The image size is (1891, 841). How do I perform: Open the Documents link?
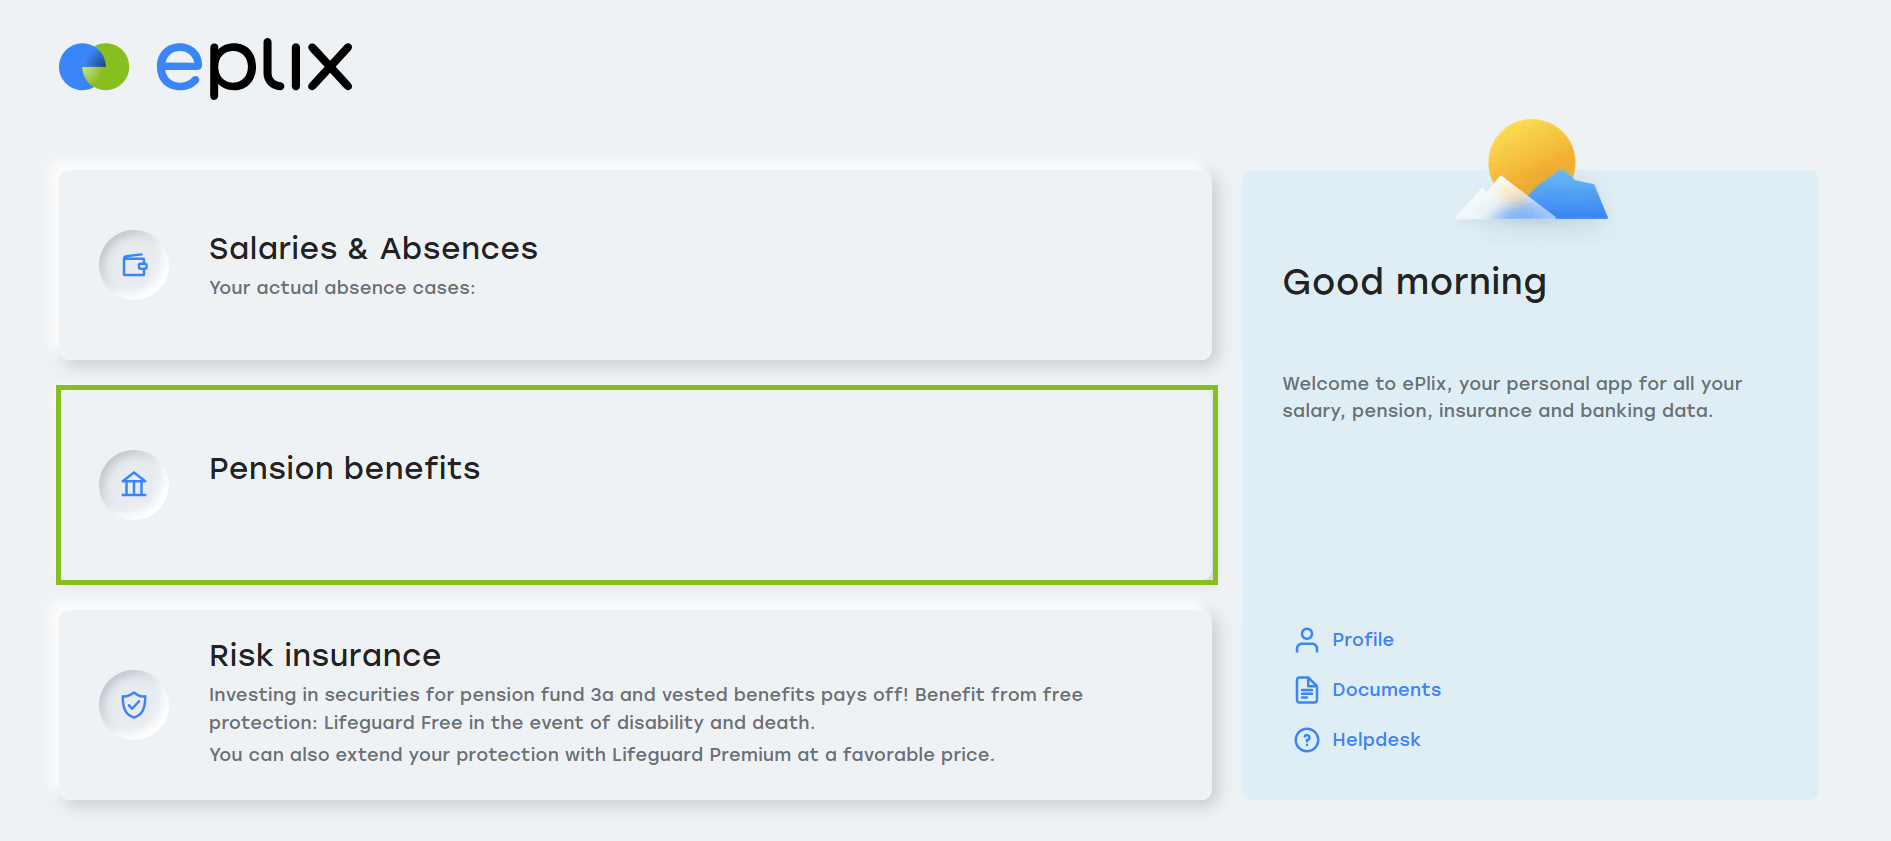coord(1386,690)
